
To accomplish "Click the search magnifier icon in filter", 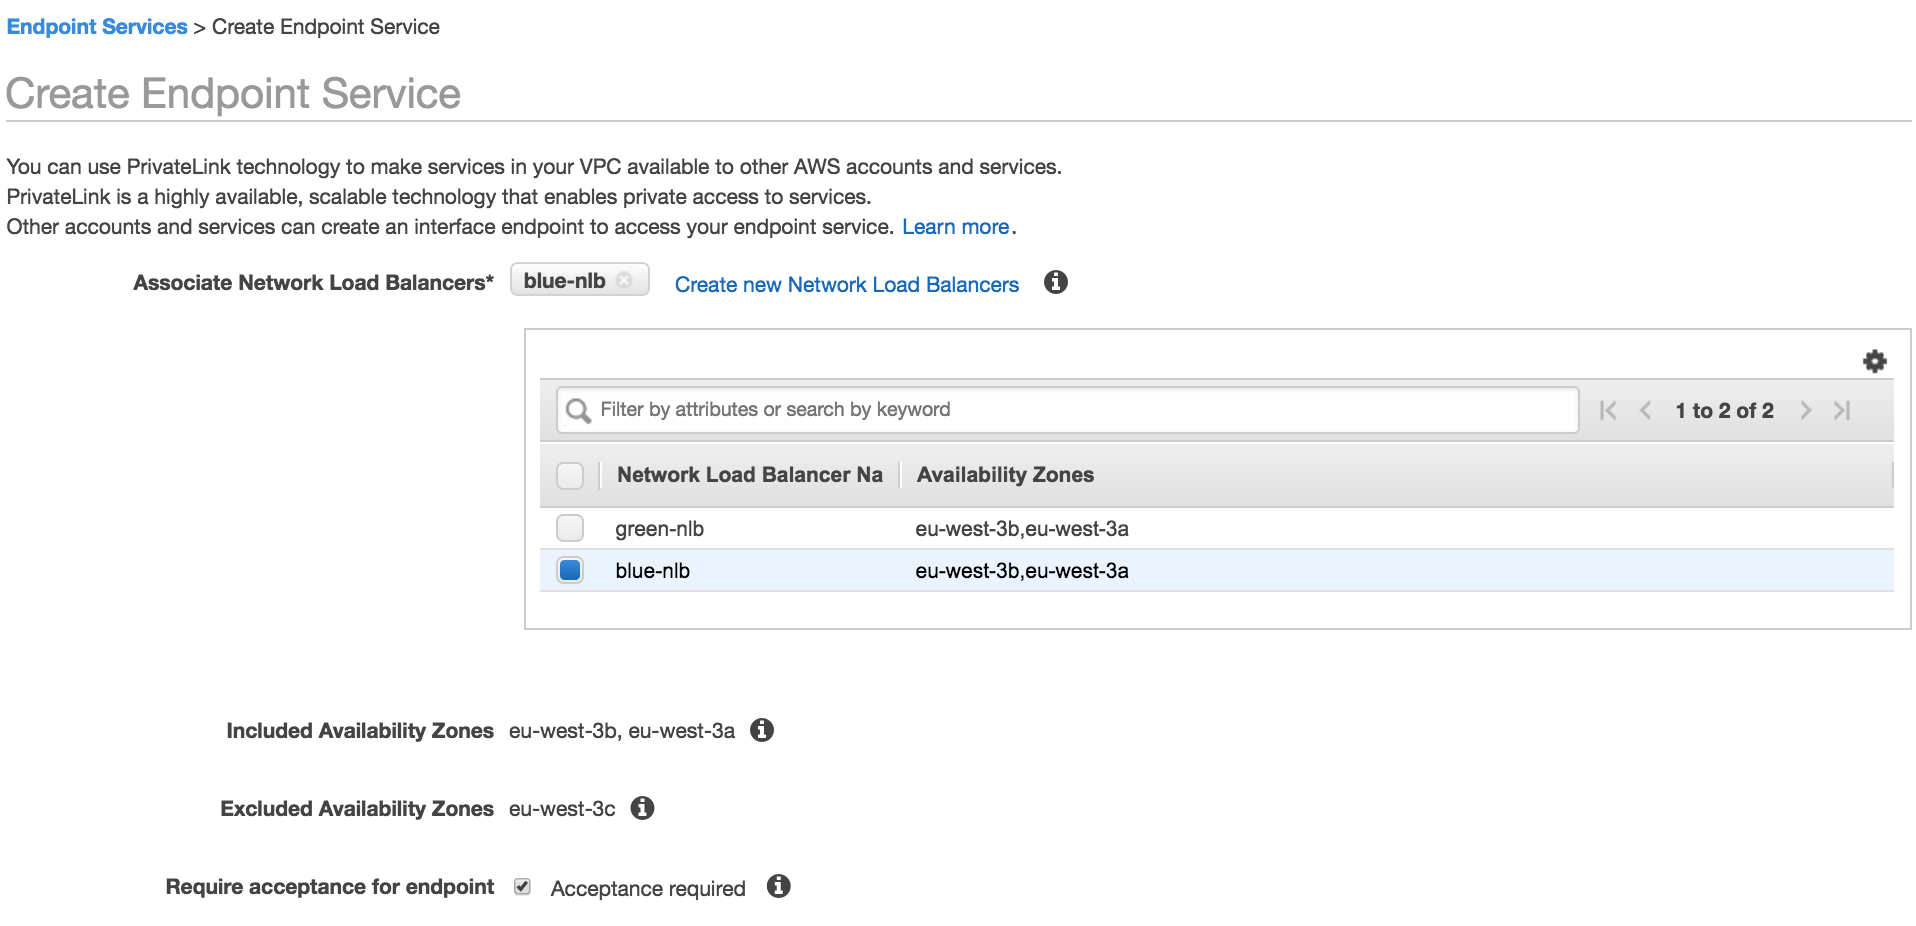I will click(578, 410).
